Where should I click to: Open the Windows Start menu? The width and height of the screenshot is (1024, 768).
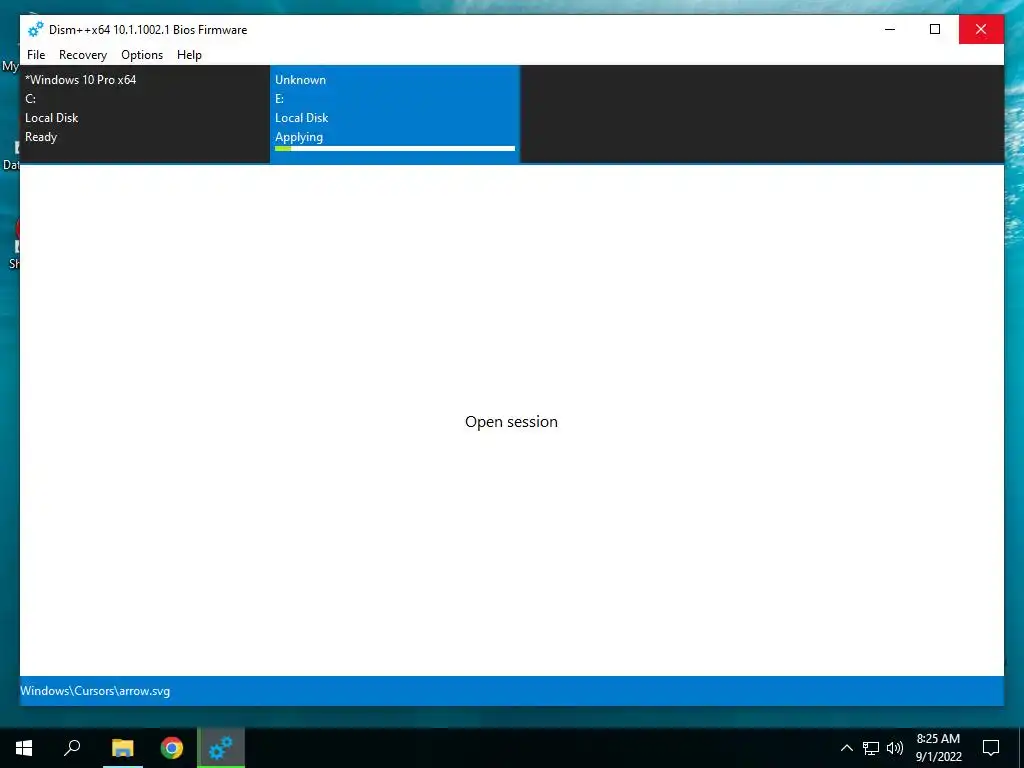(x=24, y=748)
